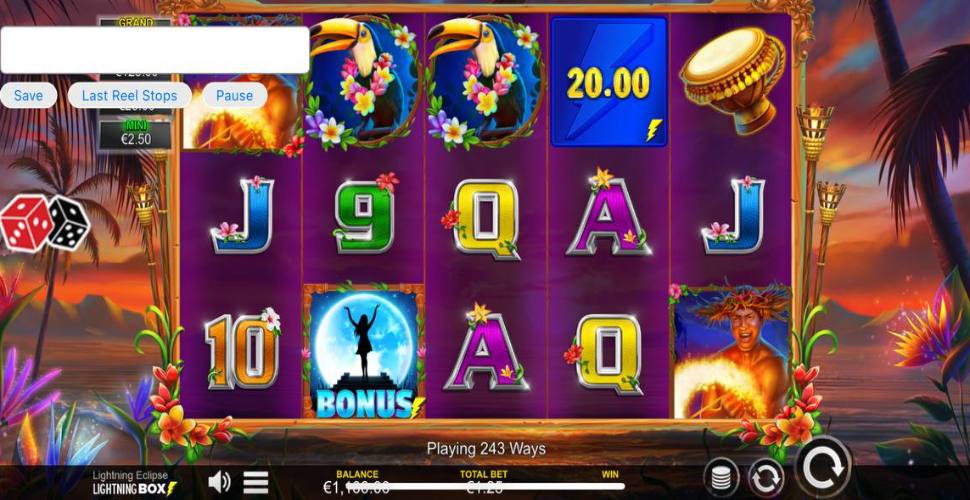The width and height of the screenshot is (970, 500).
Task: Open the autoplay circular arrows icon
Action: click(766, 479)
